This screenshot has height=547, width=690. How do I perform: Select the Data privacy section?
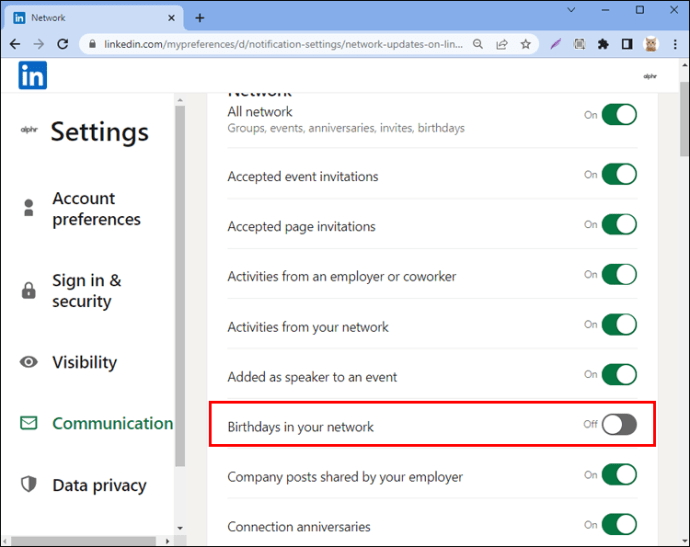[99, 485]
